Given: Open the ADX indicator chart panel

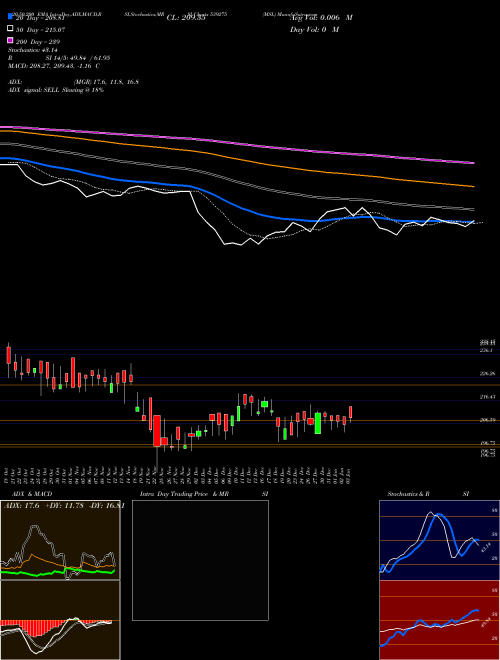Looking at the screenshot, I should click(x=60, y=540).
